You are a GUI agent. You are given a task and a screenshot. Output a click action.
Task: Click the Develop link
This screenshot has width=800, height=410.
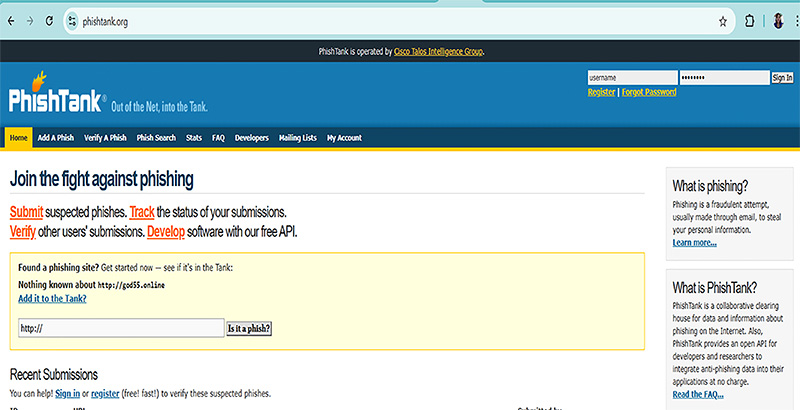click(166, 232)
